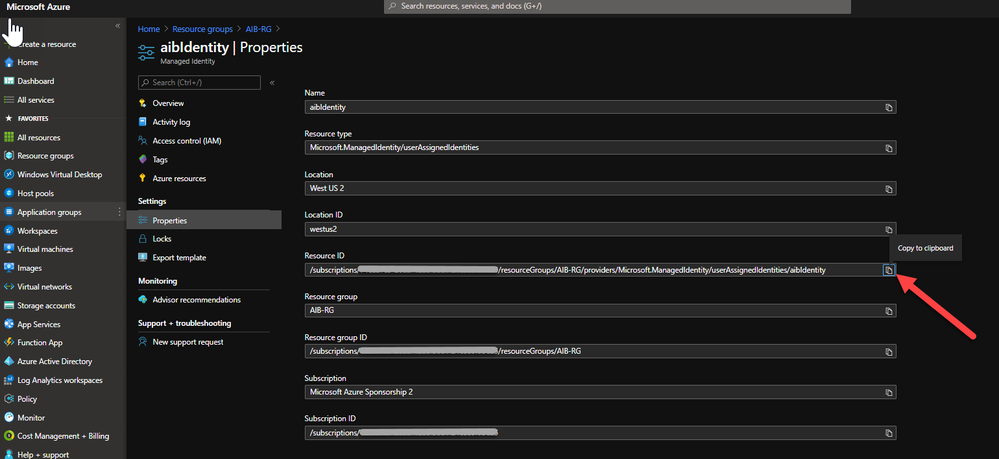Copy the Location value to clipboard
Viewport: 999px width, 459px height.
pyautogui.click(x=889, y=189)
